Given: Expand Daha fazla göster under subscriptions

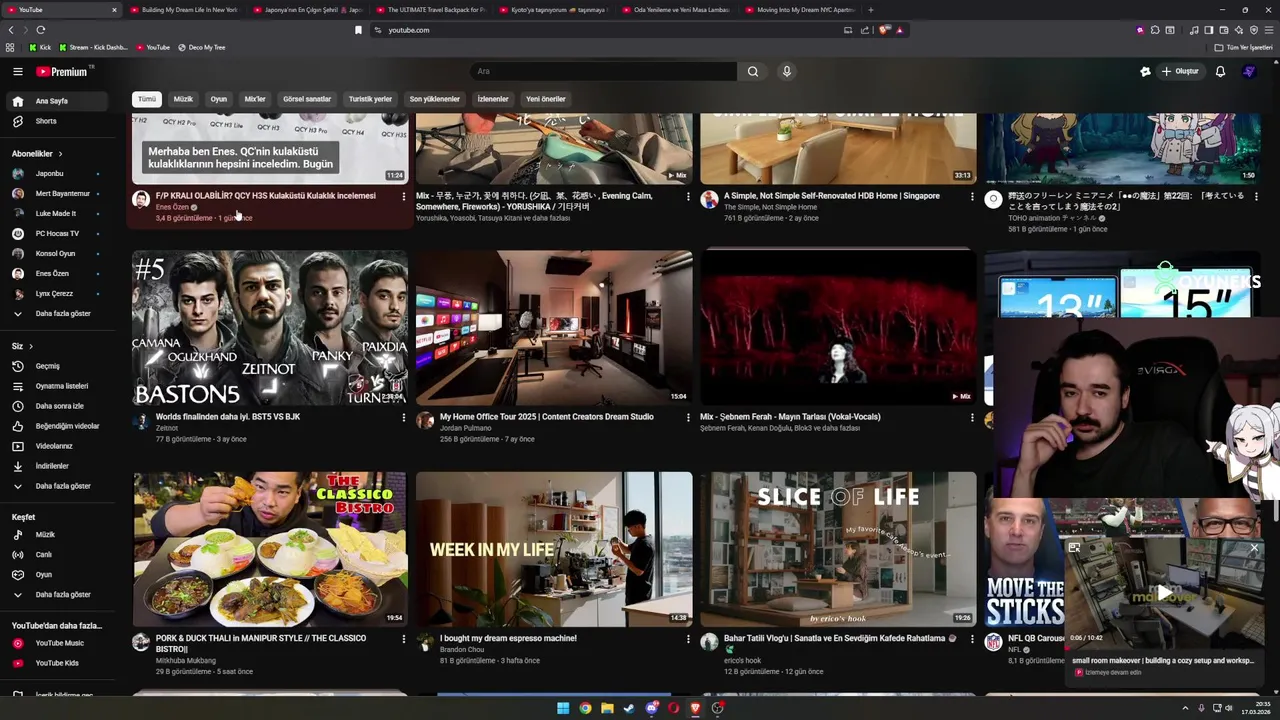Looking at the screenshot, I should pos(55,313).
